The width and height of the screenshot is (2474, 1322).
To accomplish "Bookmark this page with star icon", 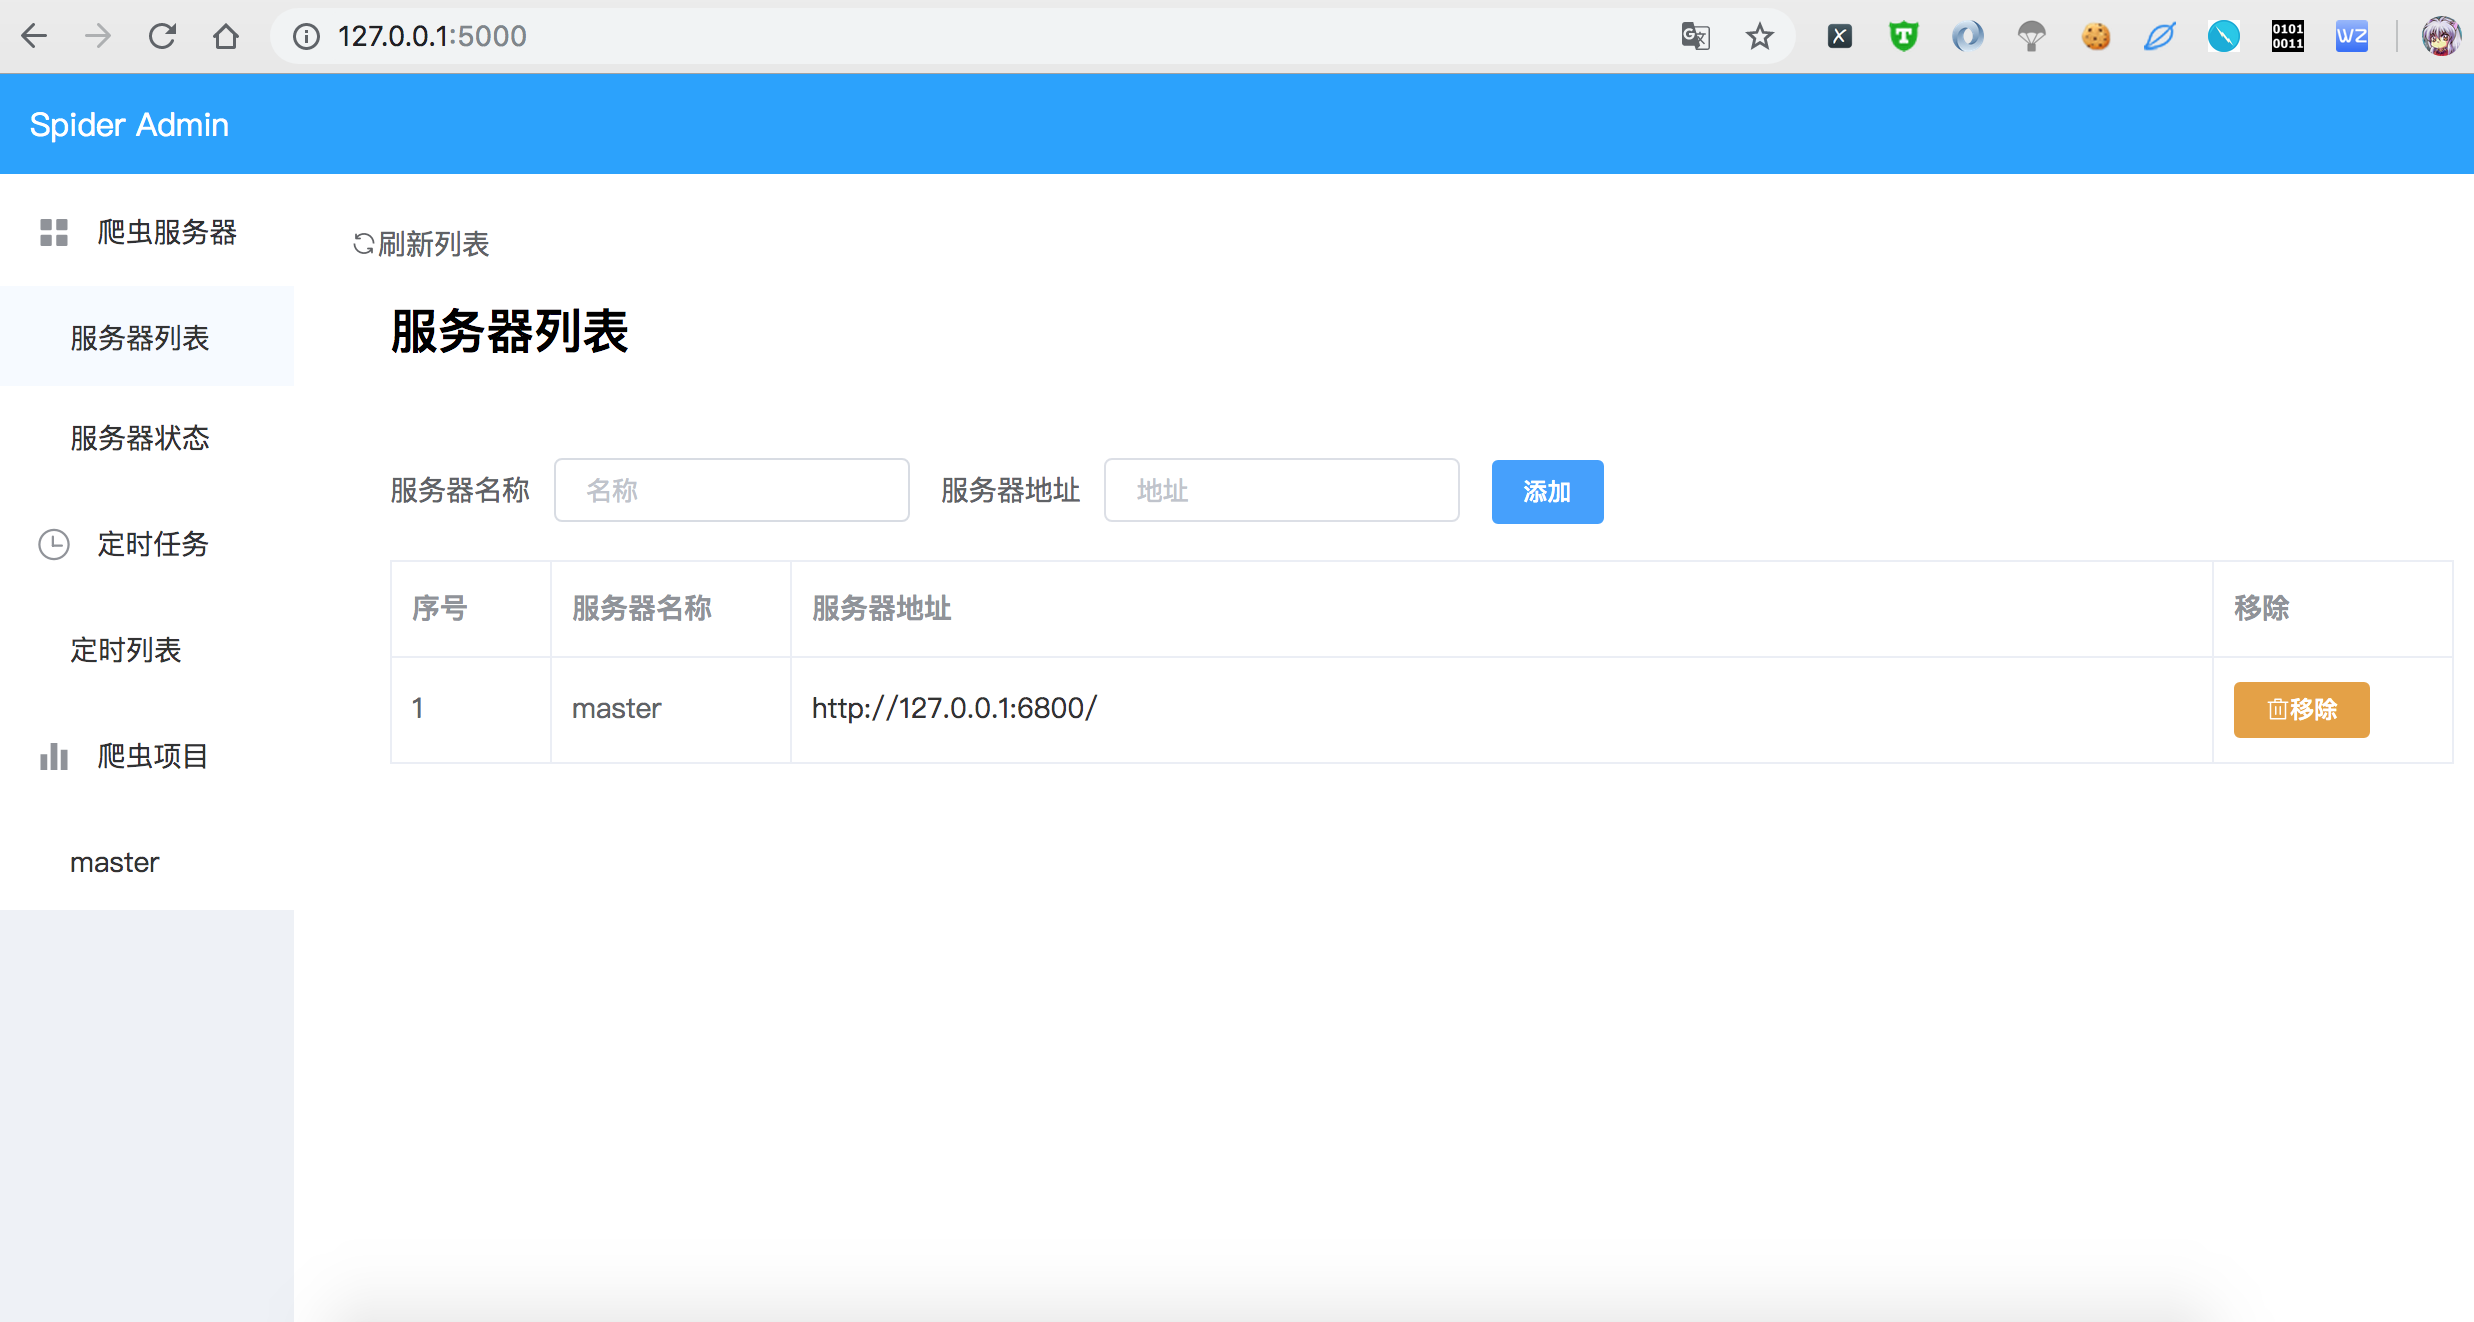I will pos(1759,37).
